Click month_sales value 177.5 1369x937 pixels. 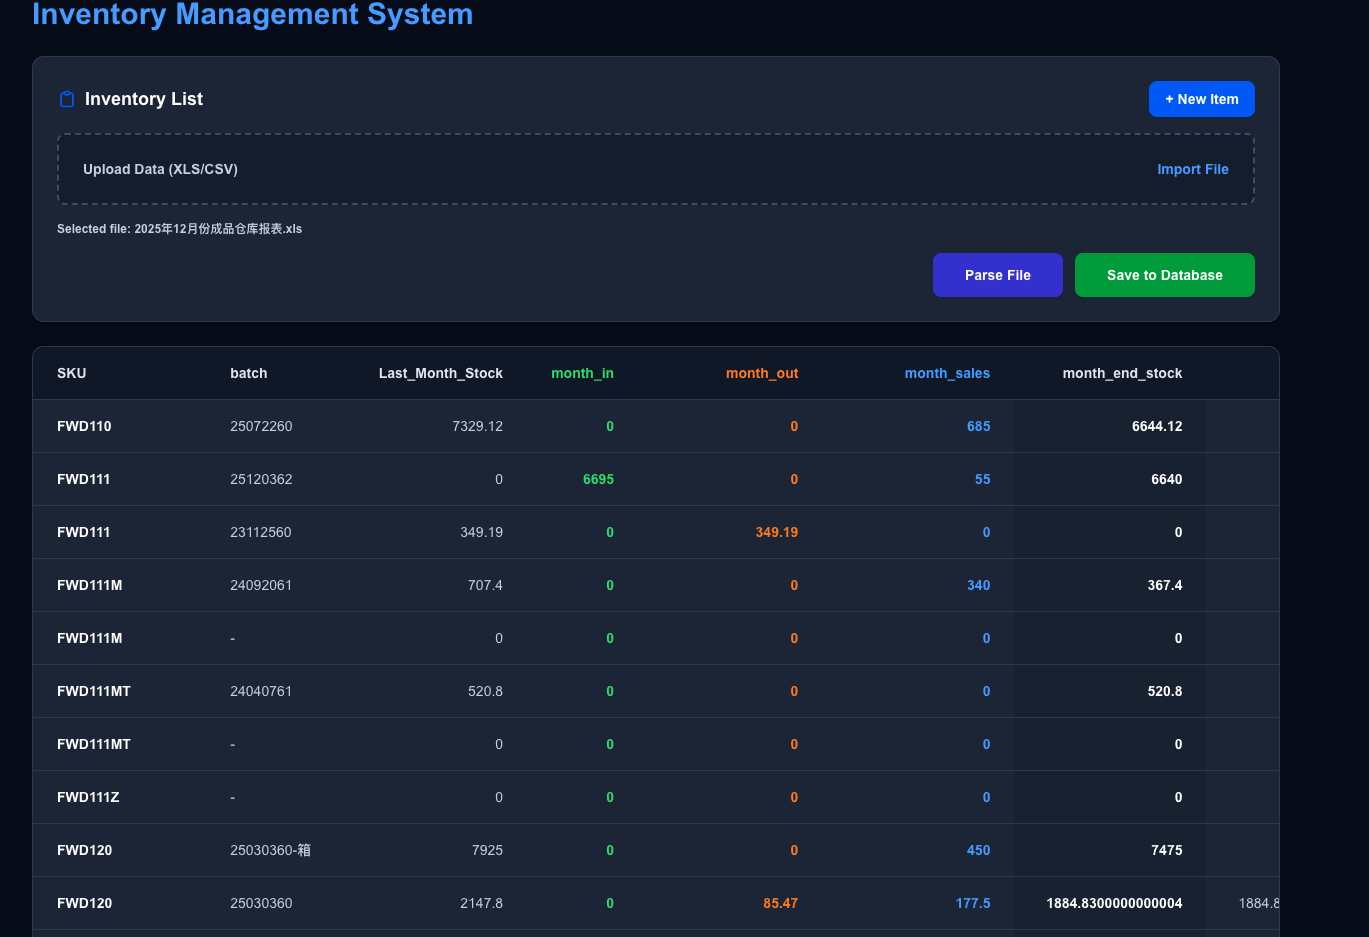click(972, 903)
